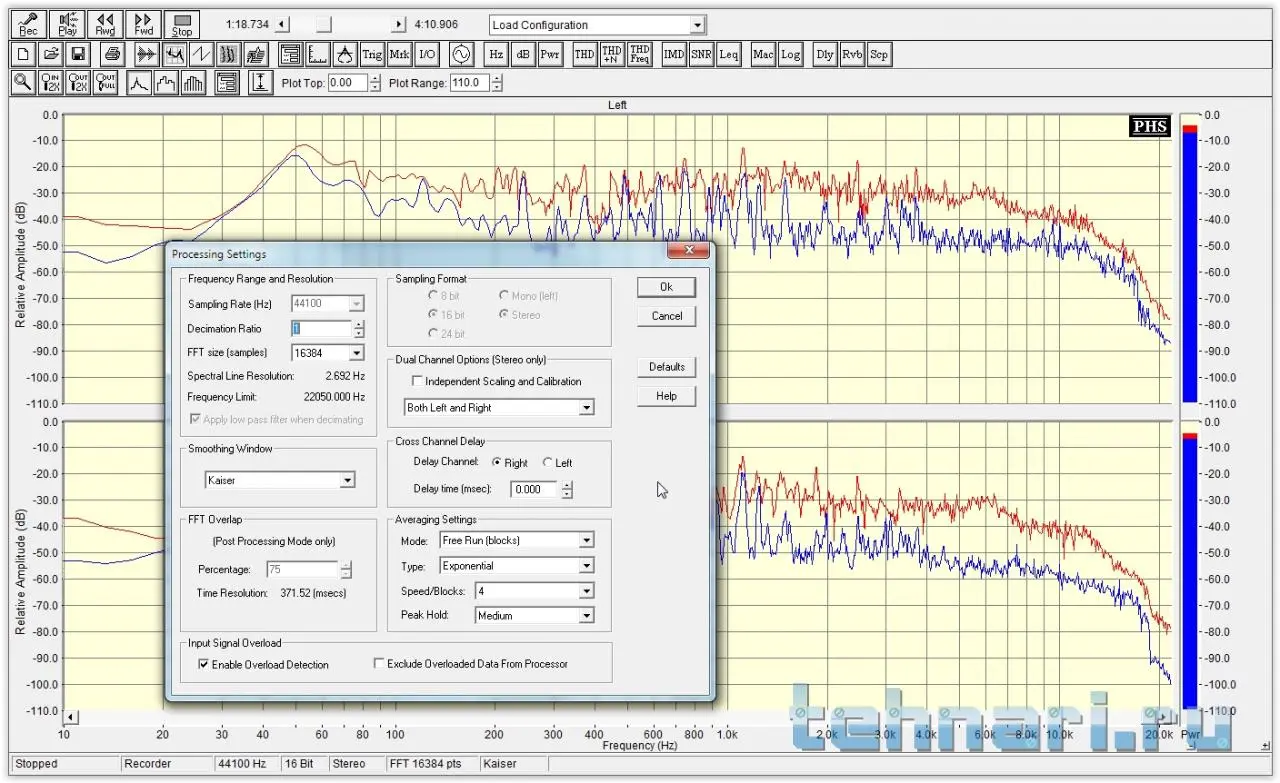Restore values with the Defaults button
The image size is (1280, 783).
(x=667, y=367)
